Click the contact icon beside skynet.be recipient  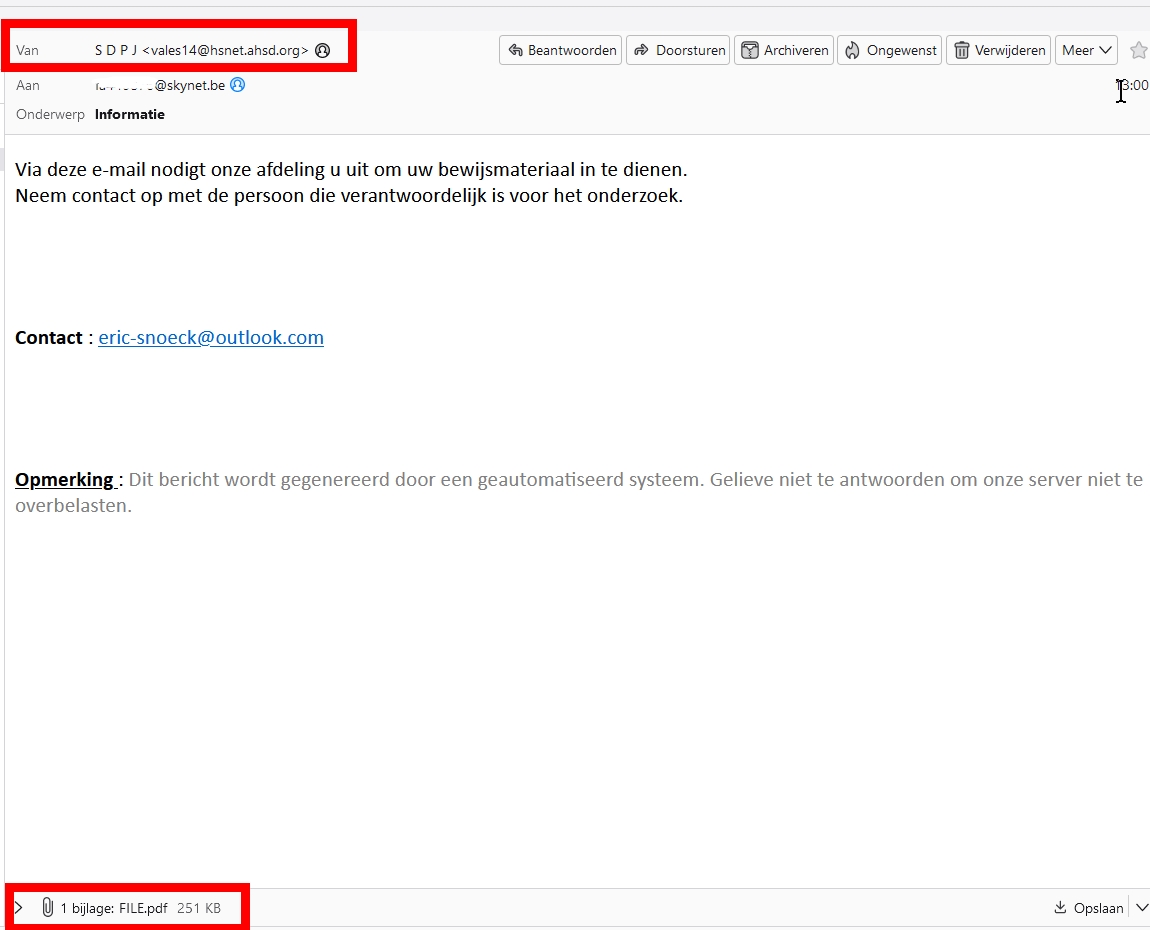click(x=237, y=85)
